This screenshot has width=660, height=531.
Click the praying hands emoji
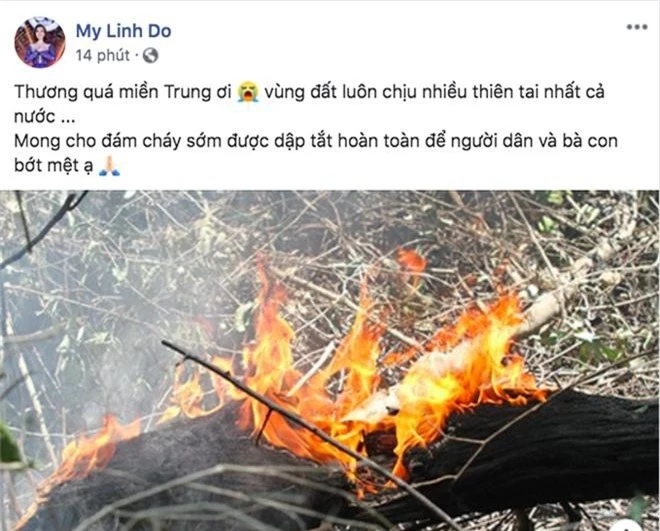tap(109, 166)
